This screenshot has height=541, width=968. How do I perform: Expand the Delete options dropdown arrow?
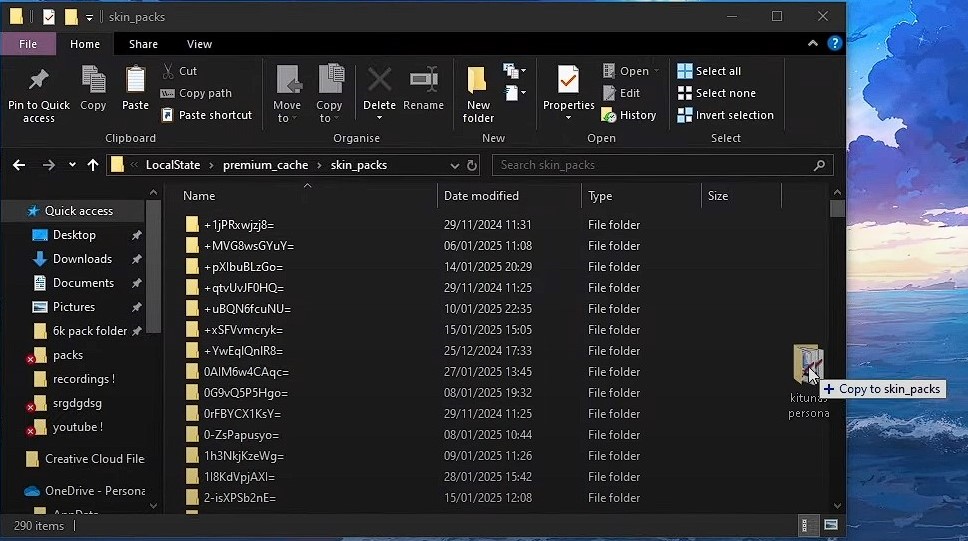[x=379, y=118]
